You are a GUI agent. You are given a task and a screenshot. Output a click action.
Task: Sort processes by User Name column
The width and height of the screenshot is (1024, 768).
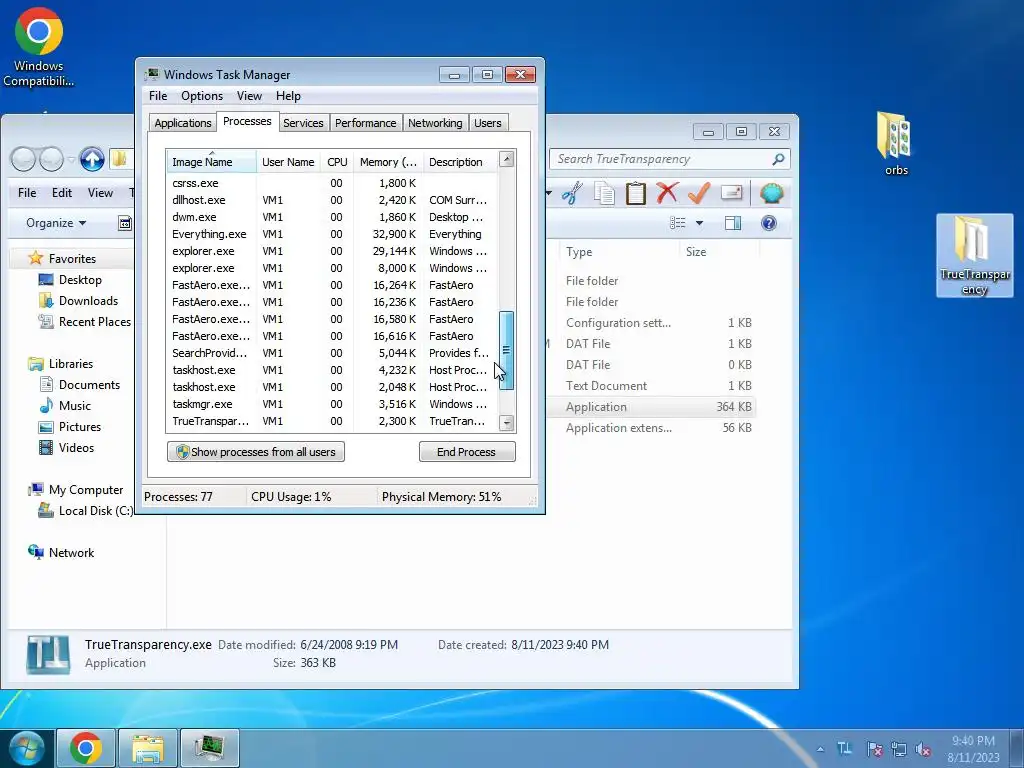[x=288, y=161]
